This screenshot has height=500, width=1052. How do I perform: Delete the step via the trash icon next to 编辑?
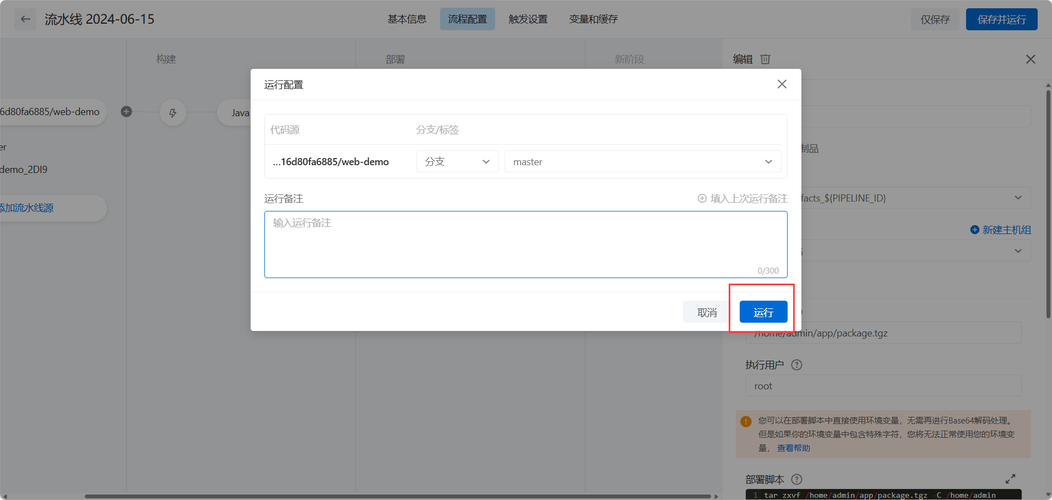(x=765, y=59)
